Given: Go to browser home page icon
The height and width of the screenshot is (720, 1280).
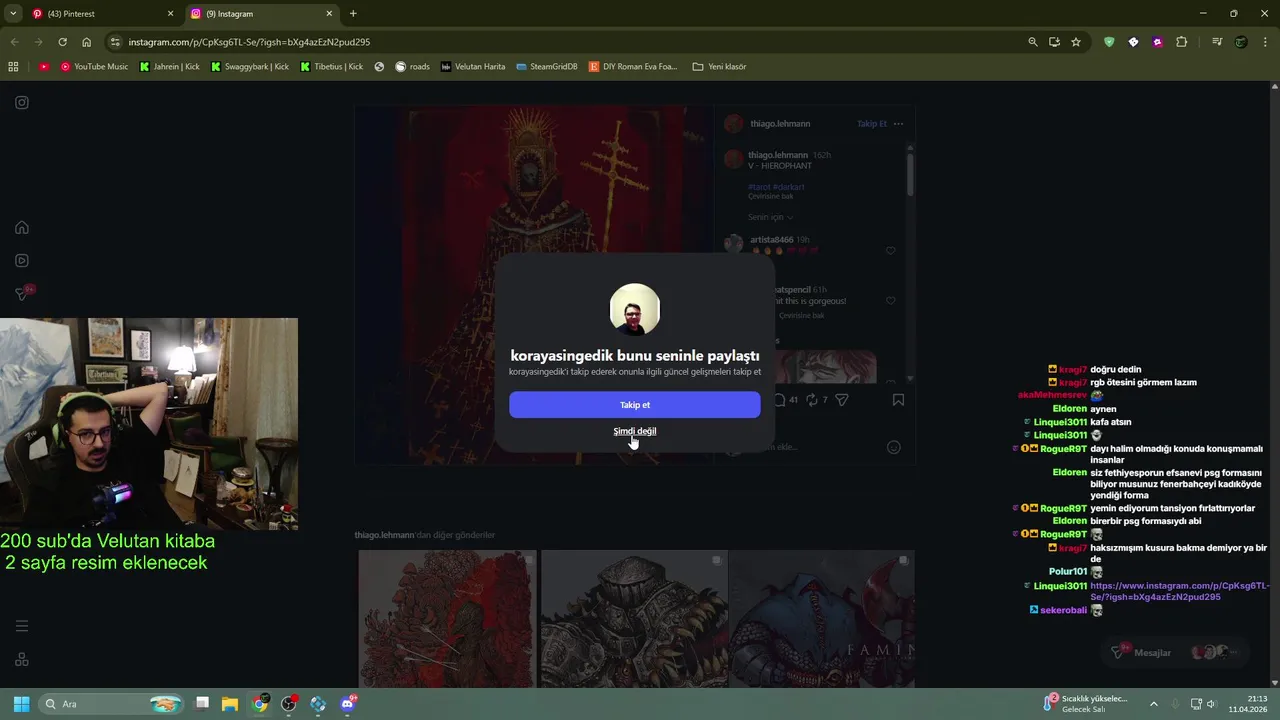Looking at the screenshot, I should pyautogui.click(x=86, y=42).
